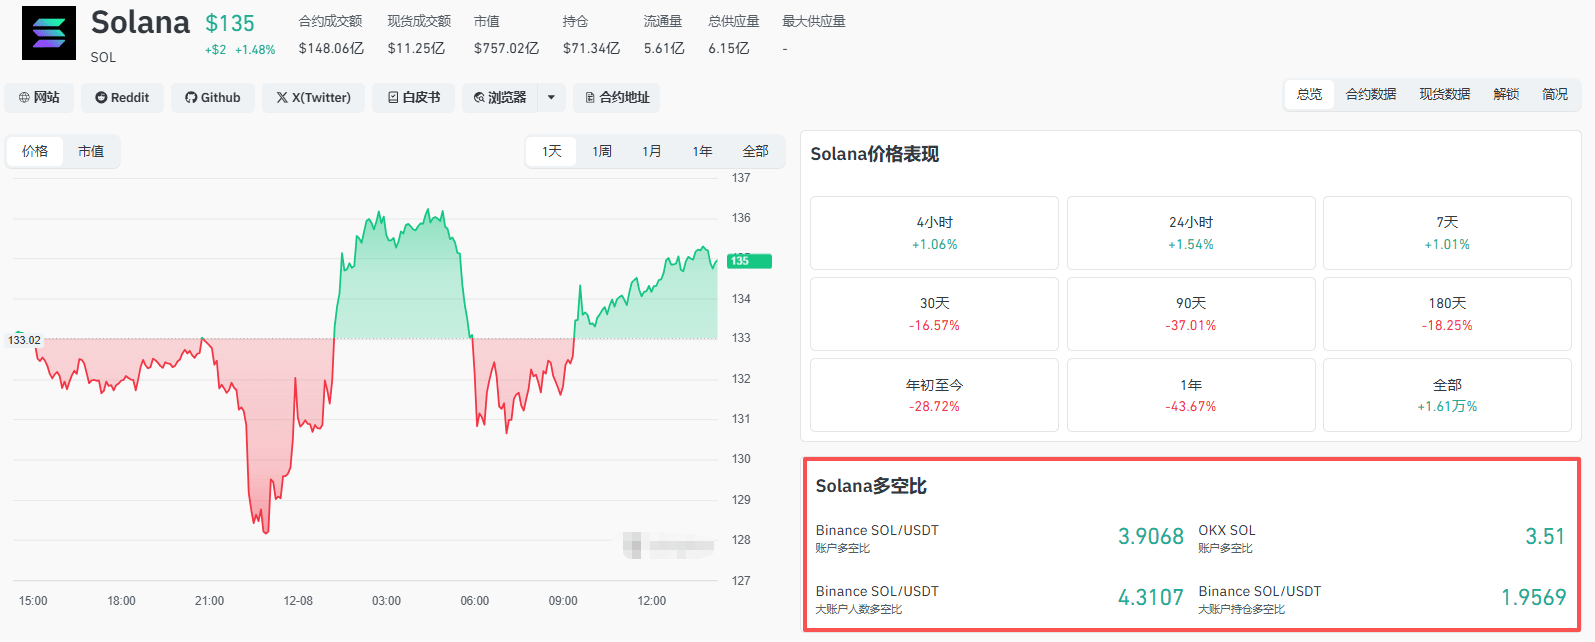This screenshot has height=642, width=1595.
Task: Switch to the 总览 overview tab
Action: click(1309, 94)
